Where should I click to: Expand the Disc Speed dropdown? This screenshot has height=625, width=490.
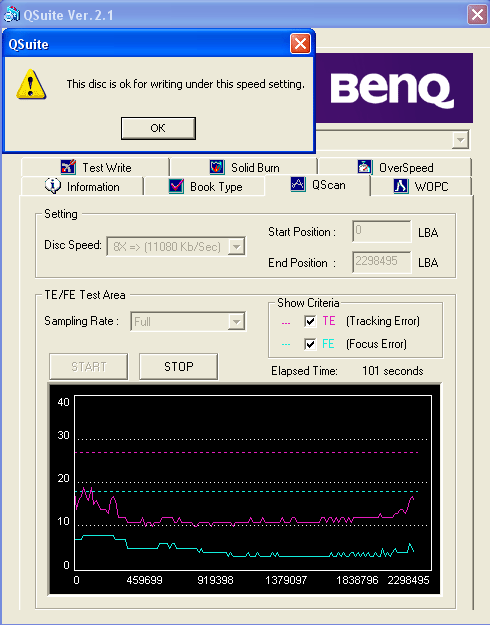[236, 247]
